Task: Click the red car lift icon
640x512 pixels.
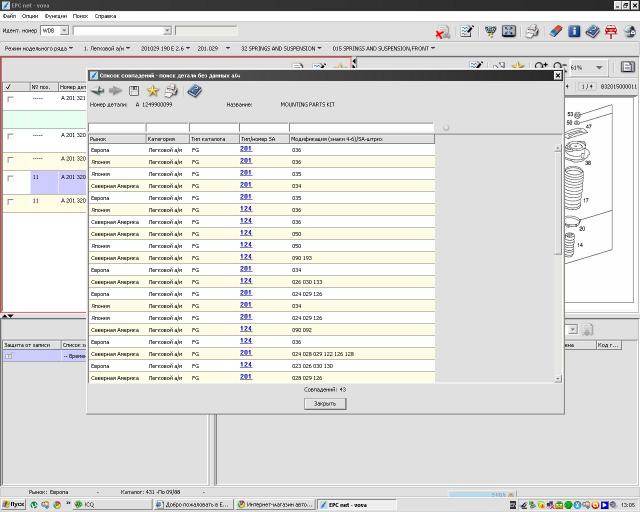Action: tap(611, 32)
